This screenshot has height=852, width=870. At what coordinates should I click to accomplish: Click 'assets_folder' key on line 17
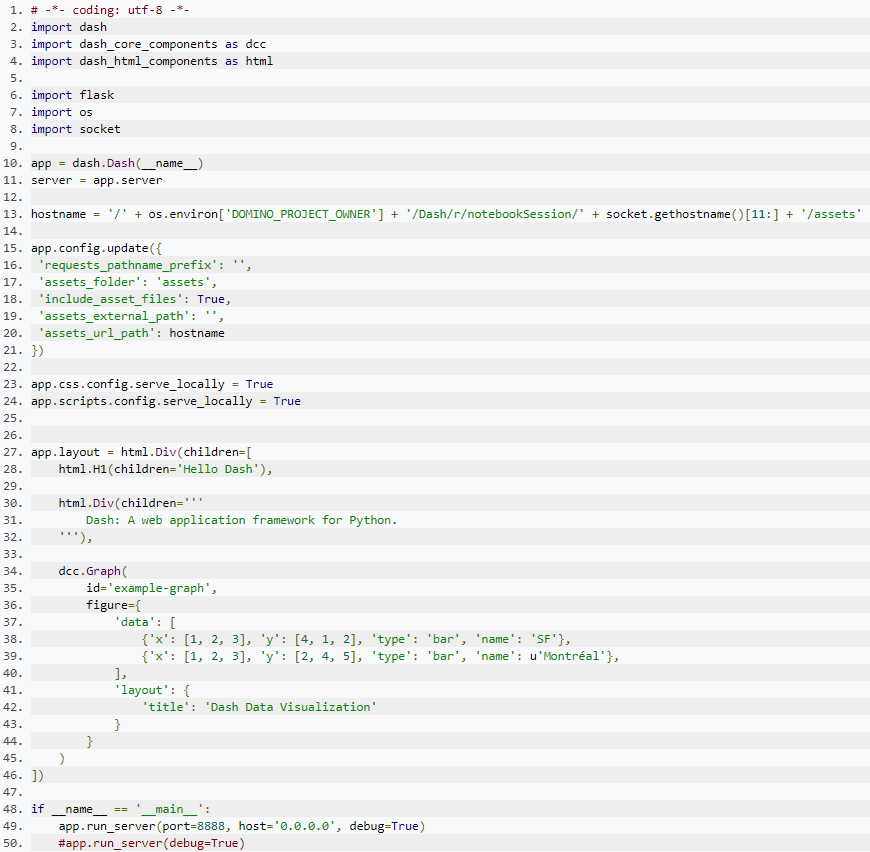coord(89,282)
